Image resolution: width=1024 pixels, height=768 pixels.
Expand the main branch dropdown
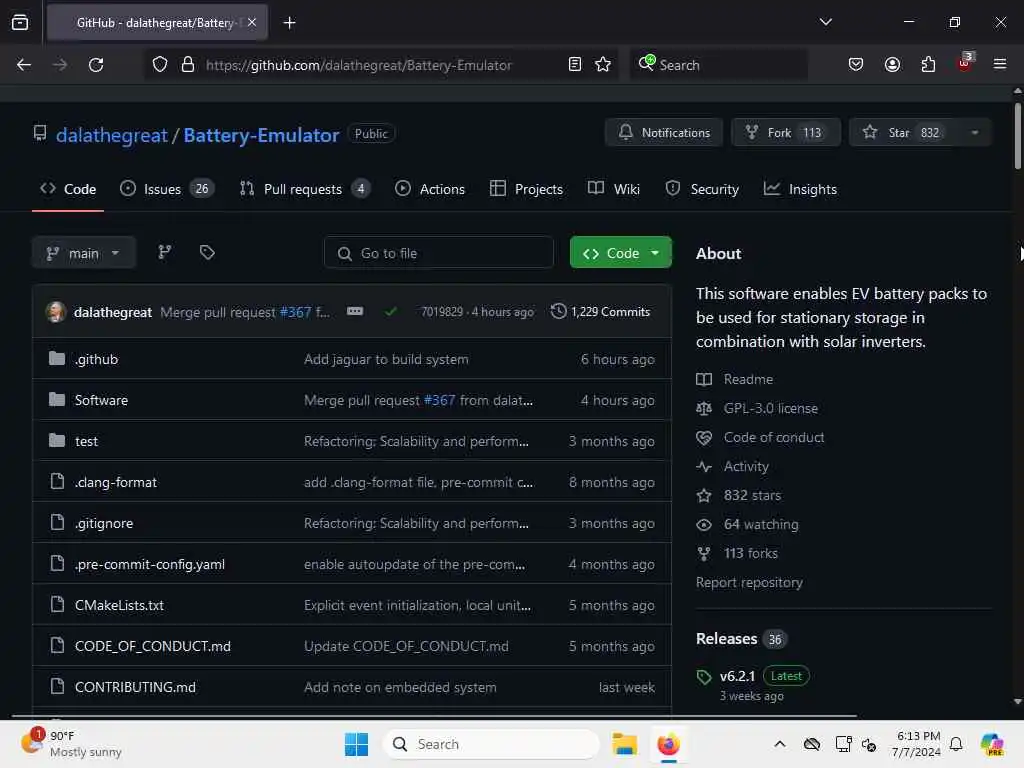[x=84, y=253]
